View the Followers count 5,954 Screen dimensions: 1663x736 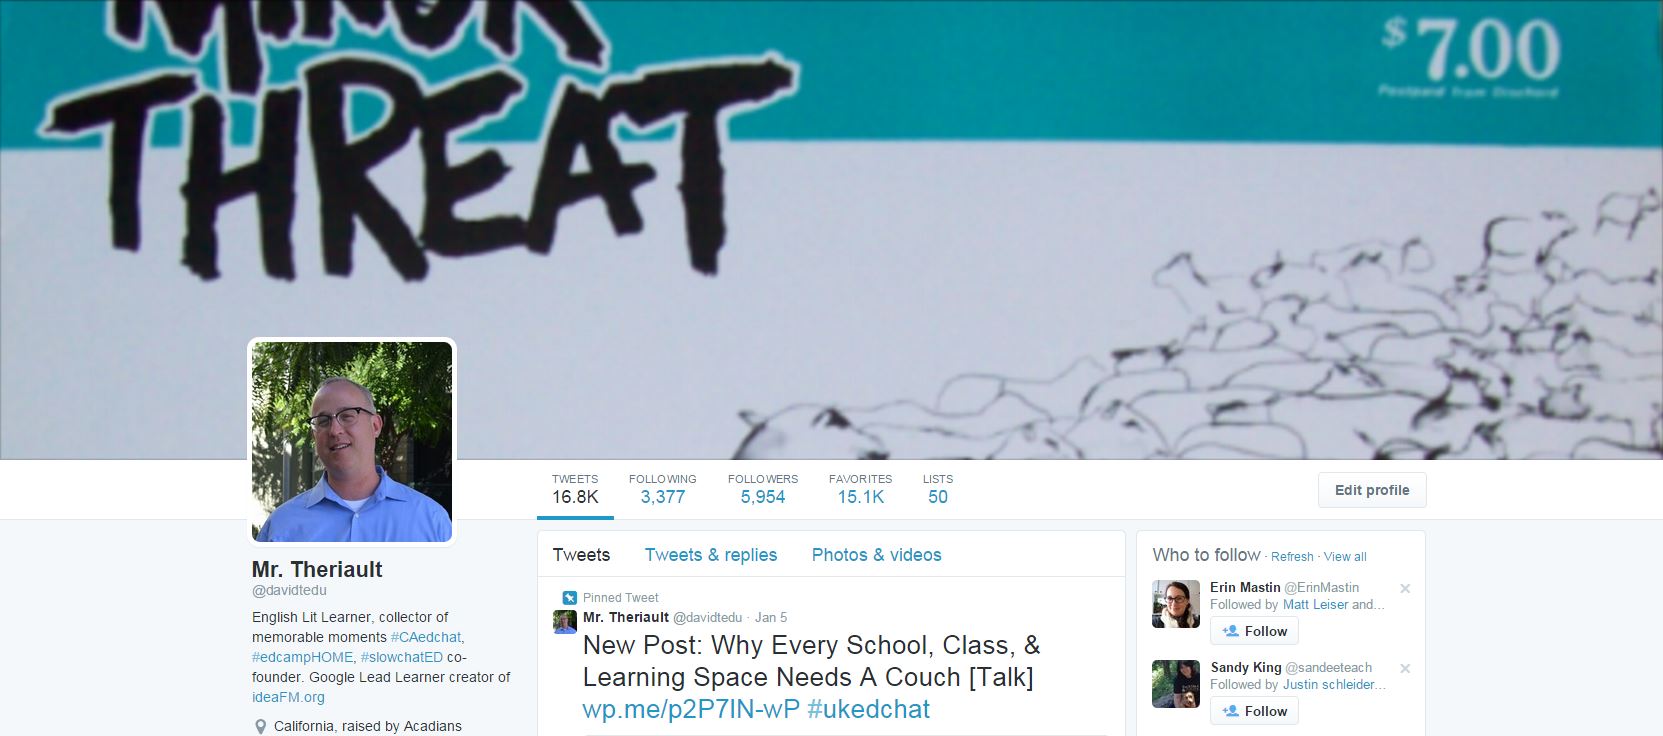coord(763,489)
